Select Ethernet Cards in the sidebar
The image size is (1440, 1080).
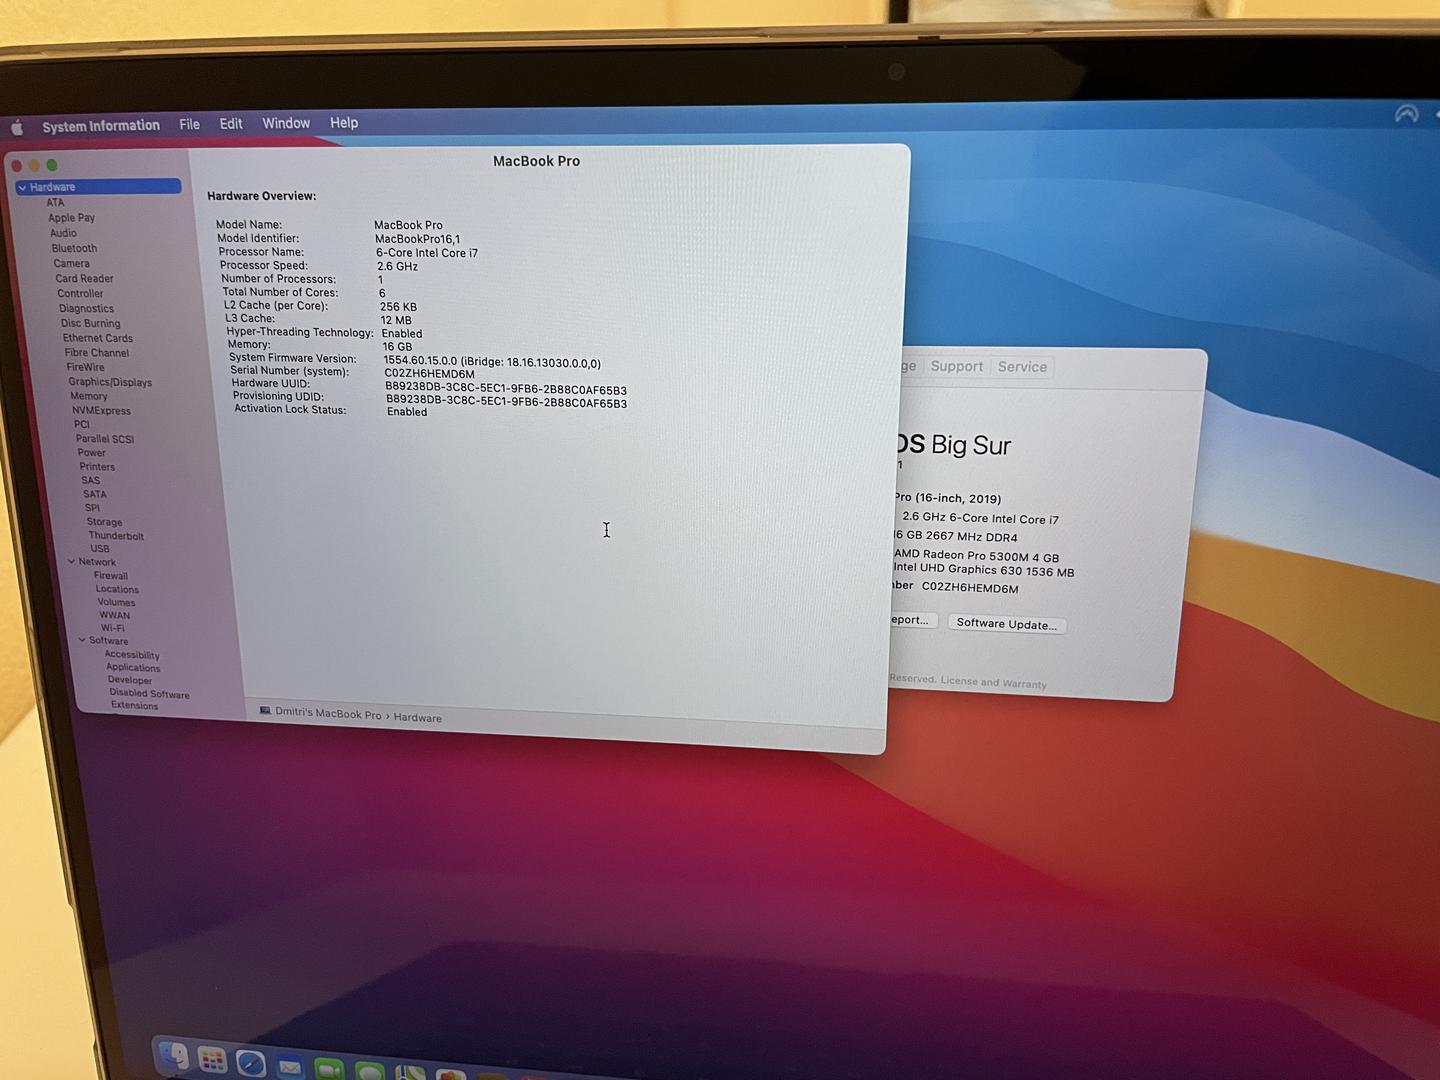coord(98,338)
